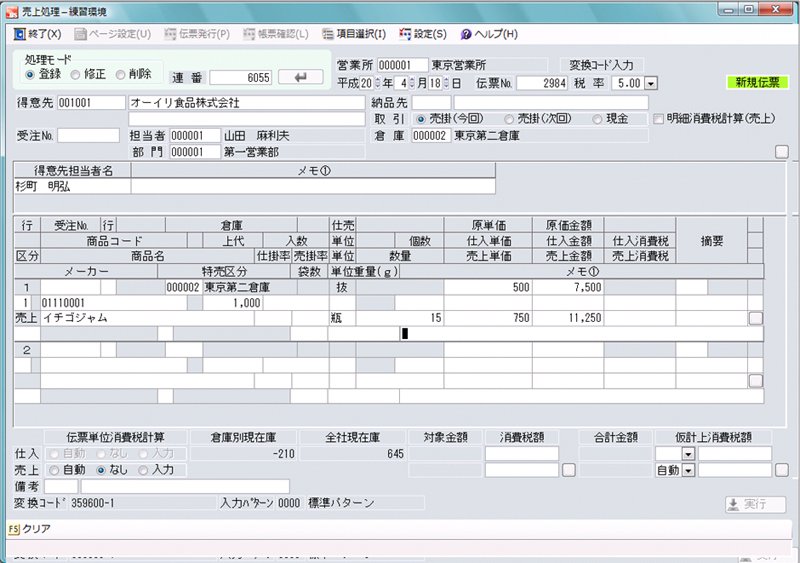Viewport: 800px width, 563px height.
Task: Click the 連番 number field 6055
Action: [x=240, y=78]
